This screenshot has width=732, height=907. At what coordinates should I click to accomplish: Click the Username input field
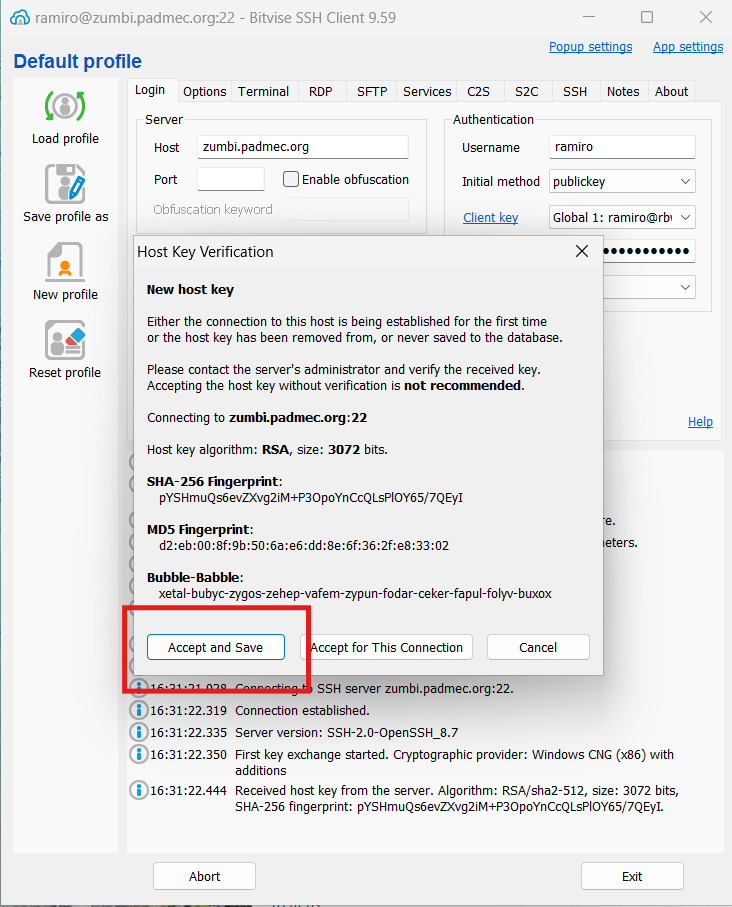click(x=622, y=147)
